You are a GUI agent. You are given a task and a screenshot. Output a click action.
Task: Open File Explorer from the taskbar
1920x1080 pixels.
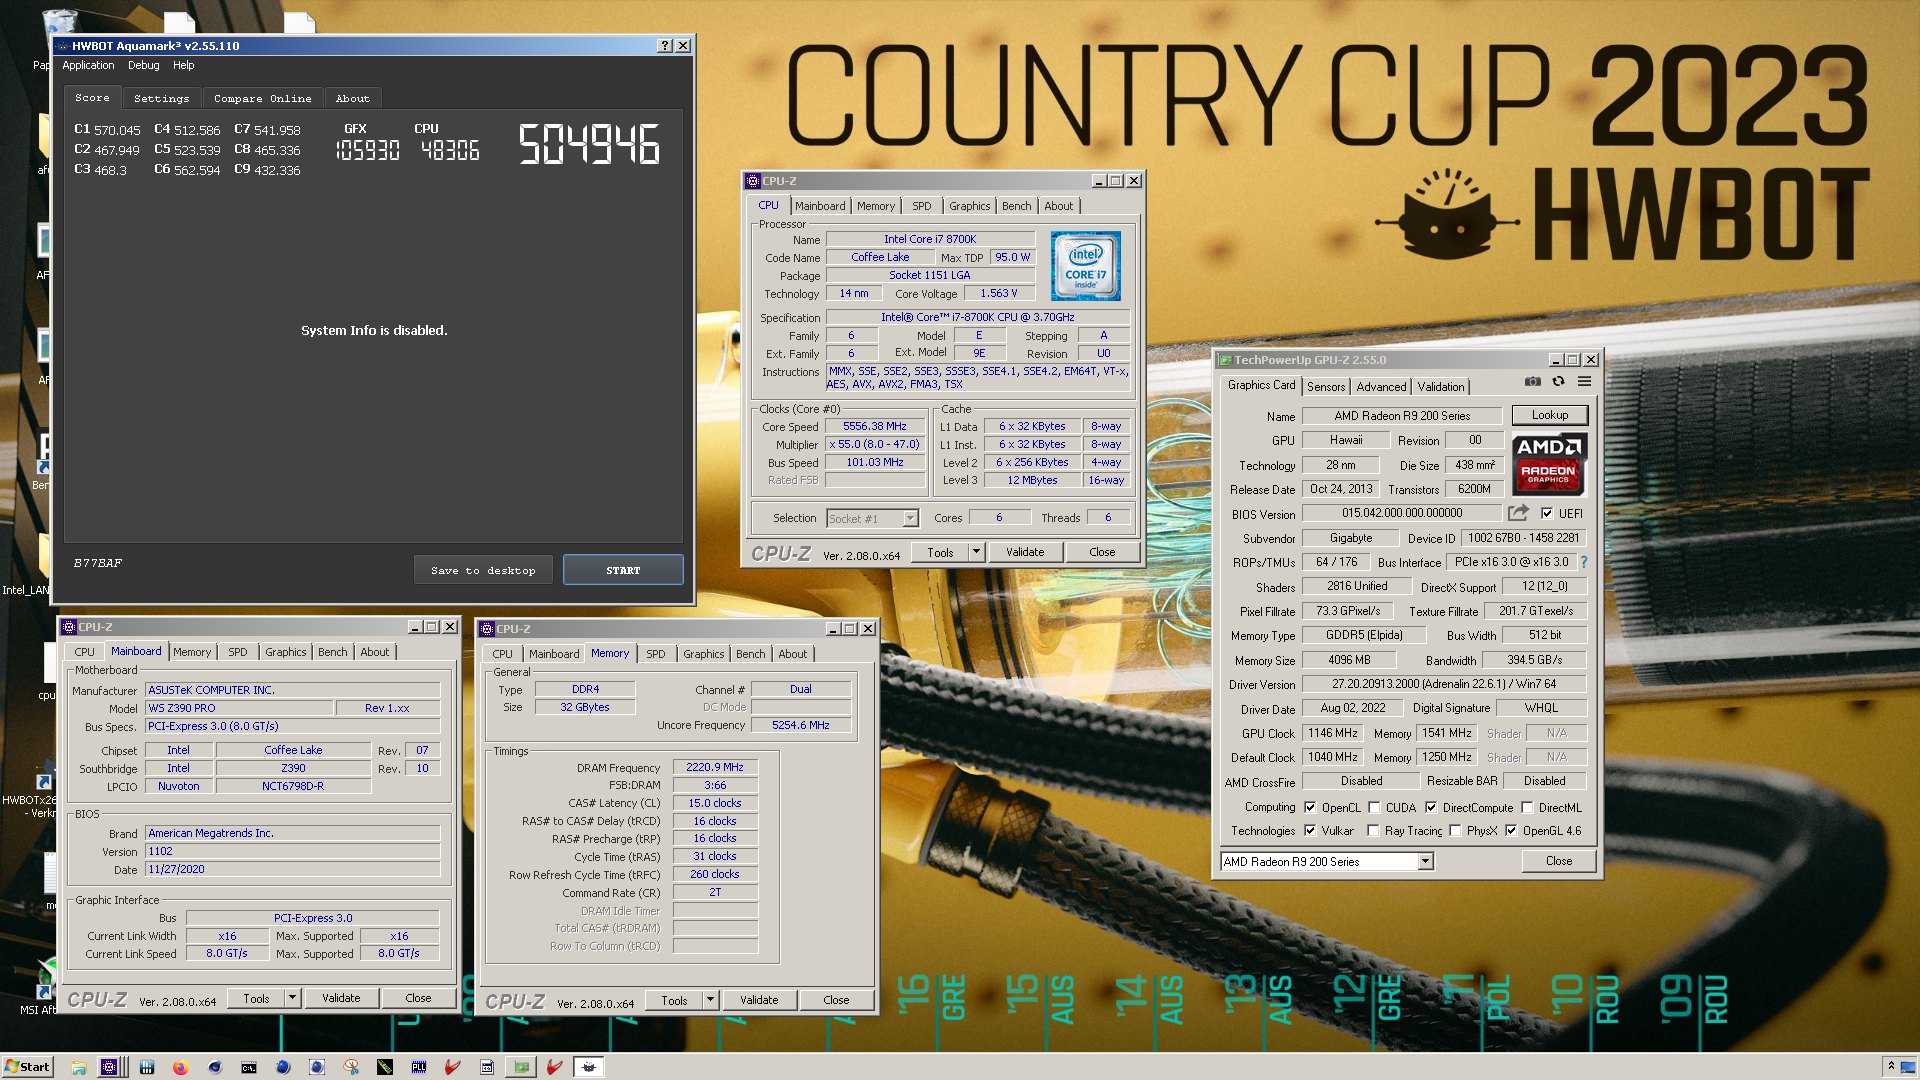pos(78,1067)
